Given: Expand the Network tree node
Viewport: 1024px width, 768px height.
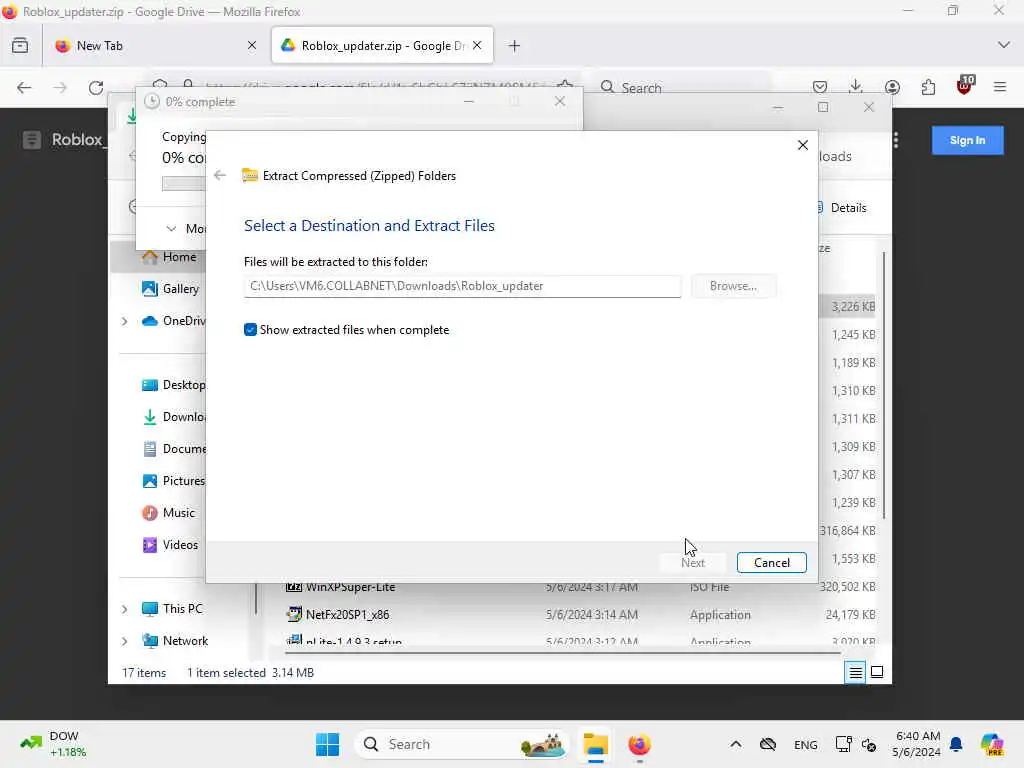Looking at the screenshot, I should coord(124,641).
